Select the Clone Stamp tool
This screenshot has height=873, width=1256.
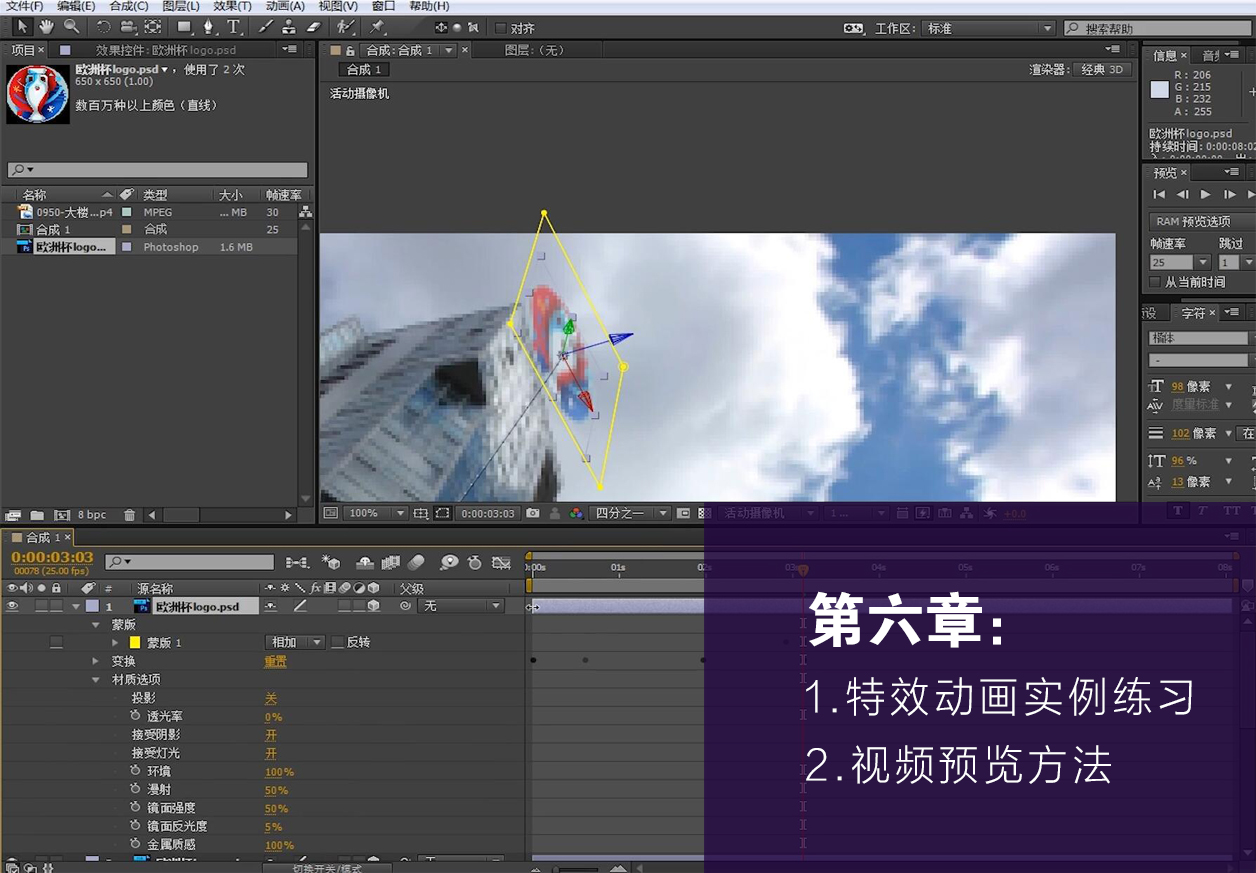289,27
